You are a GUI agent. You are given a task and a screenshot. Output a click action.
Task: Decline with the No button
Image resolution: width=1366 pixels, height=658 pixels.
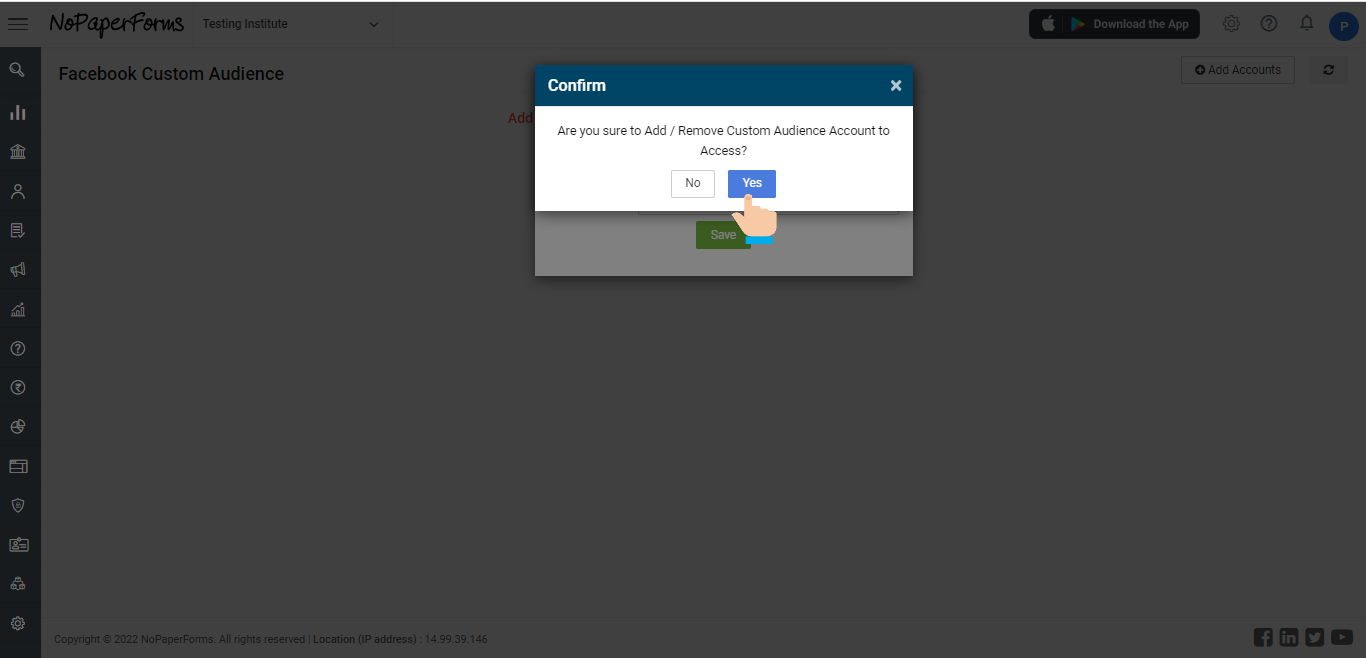693,183
